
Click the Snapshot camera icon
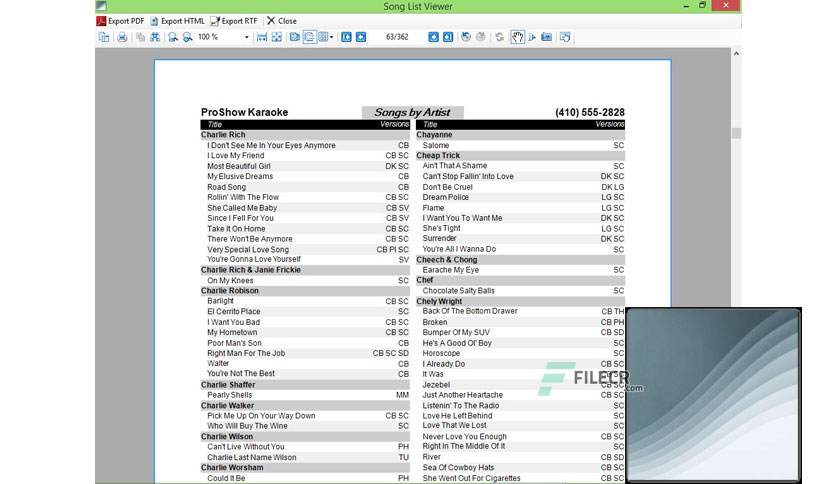click(546, 37)
